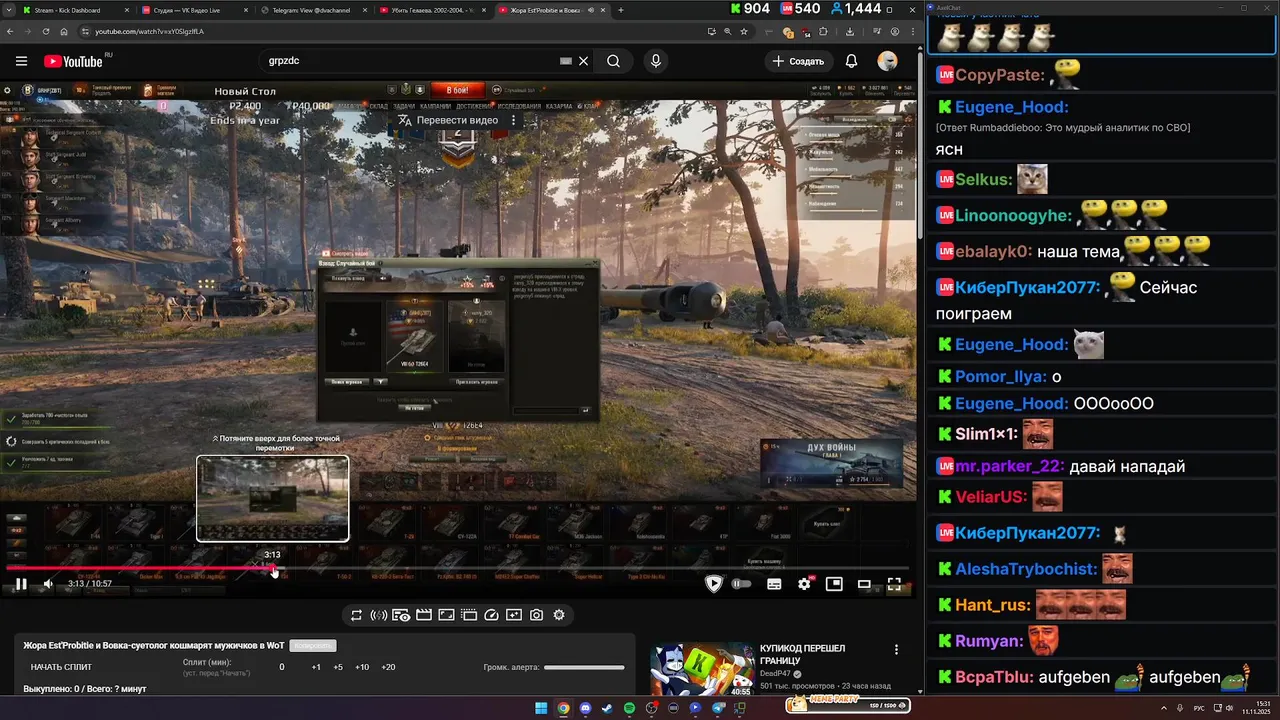Open КУПИКОД ПЕРЕШЕЛ ГРАНИЦУ video thumbnail
Image resolution: width=1280 pixels, height=720 pixels.
(x=702, y=669)
